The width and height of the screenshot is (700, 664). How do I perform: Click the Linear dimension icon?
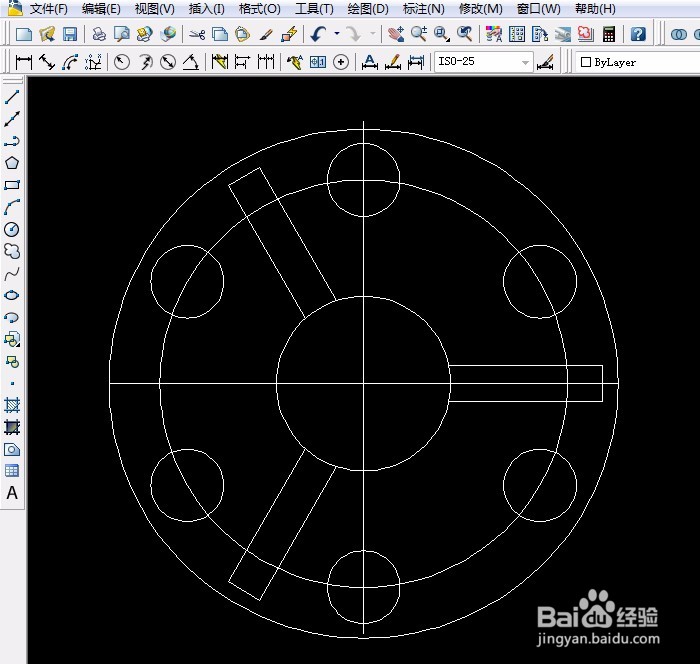23,62
